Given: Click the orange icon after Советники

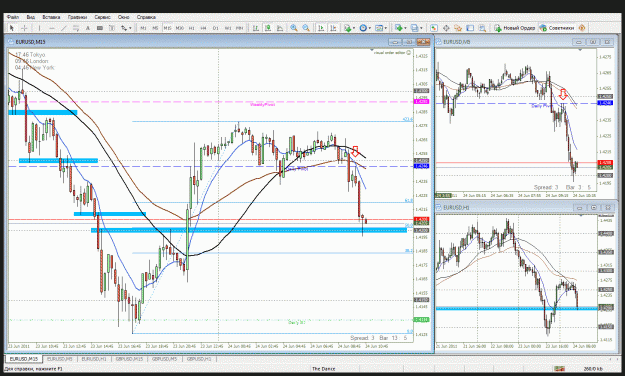Looking at the screenshot, I should [582, 28].
